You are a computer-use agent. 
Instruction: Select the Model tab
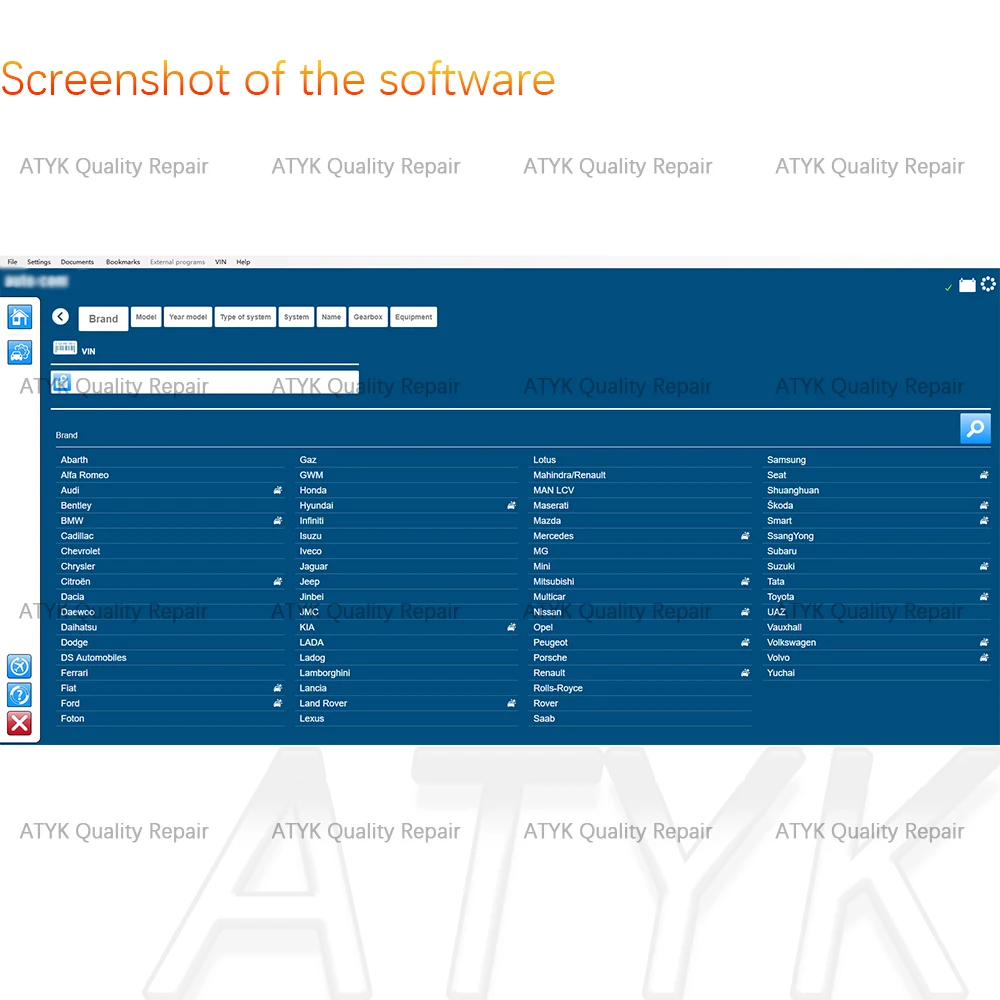tap(146, 317)
